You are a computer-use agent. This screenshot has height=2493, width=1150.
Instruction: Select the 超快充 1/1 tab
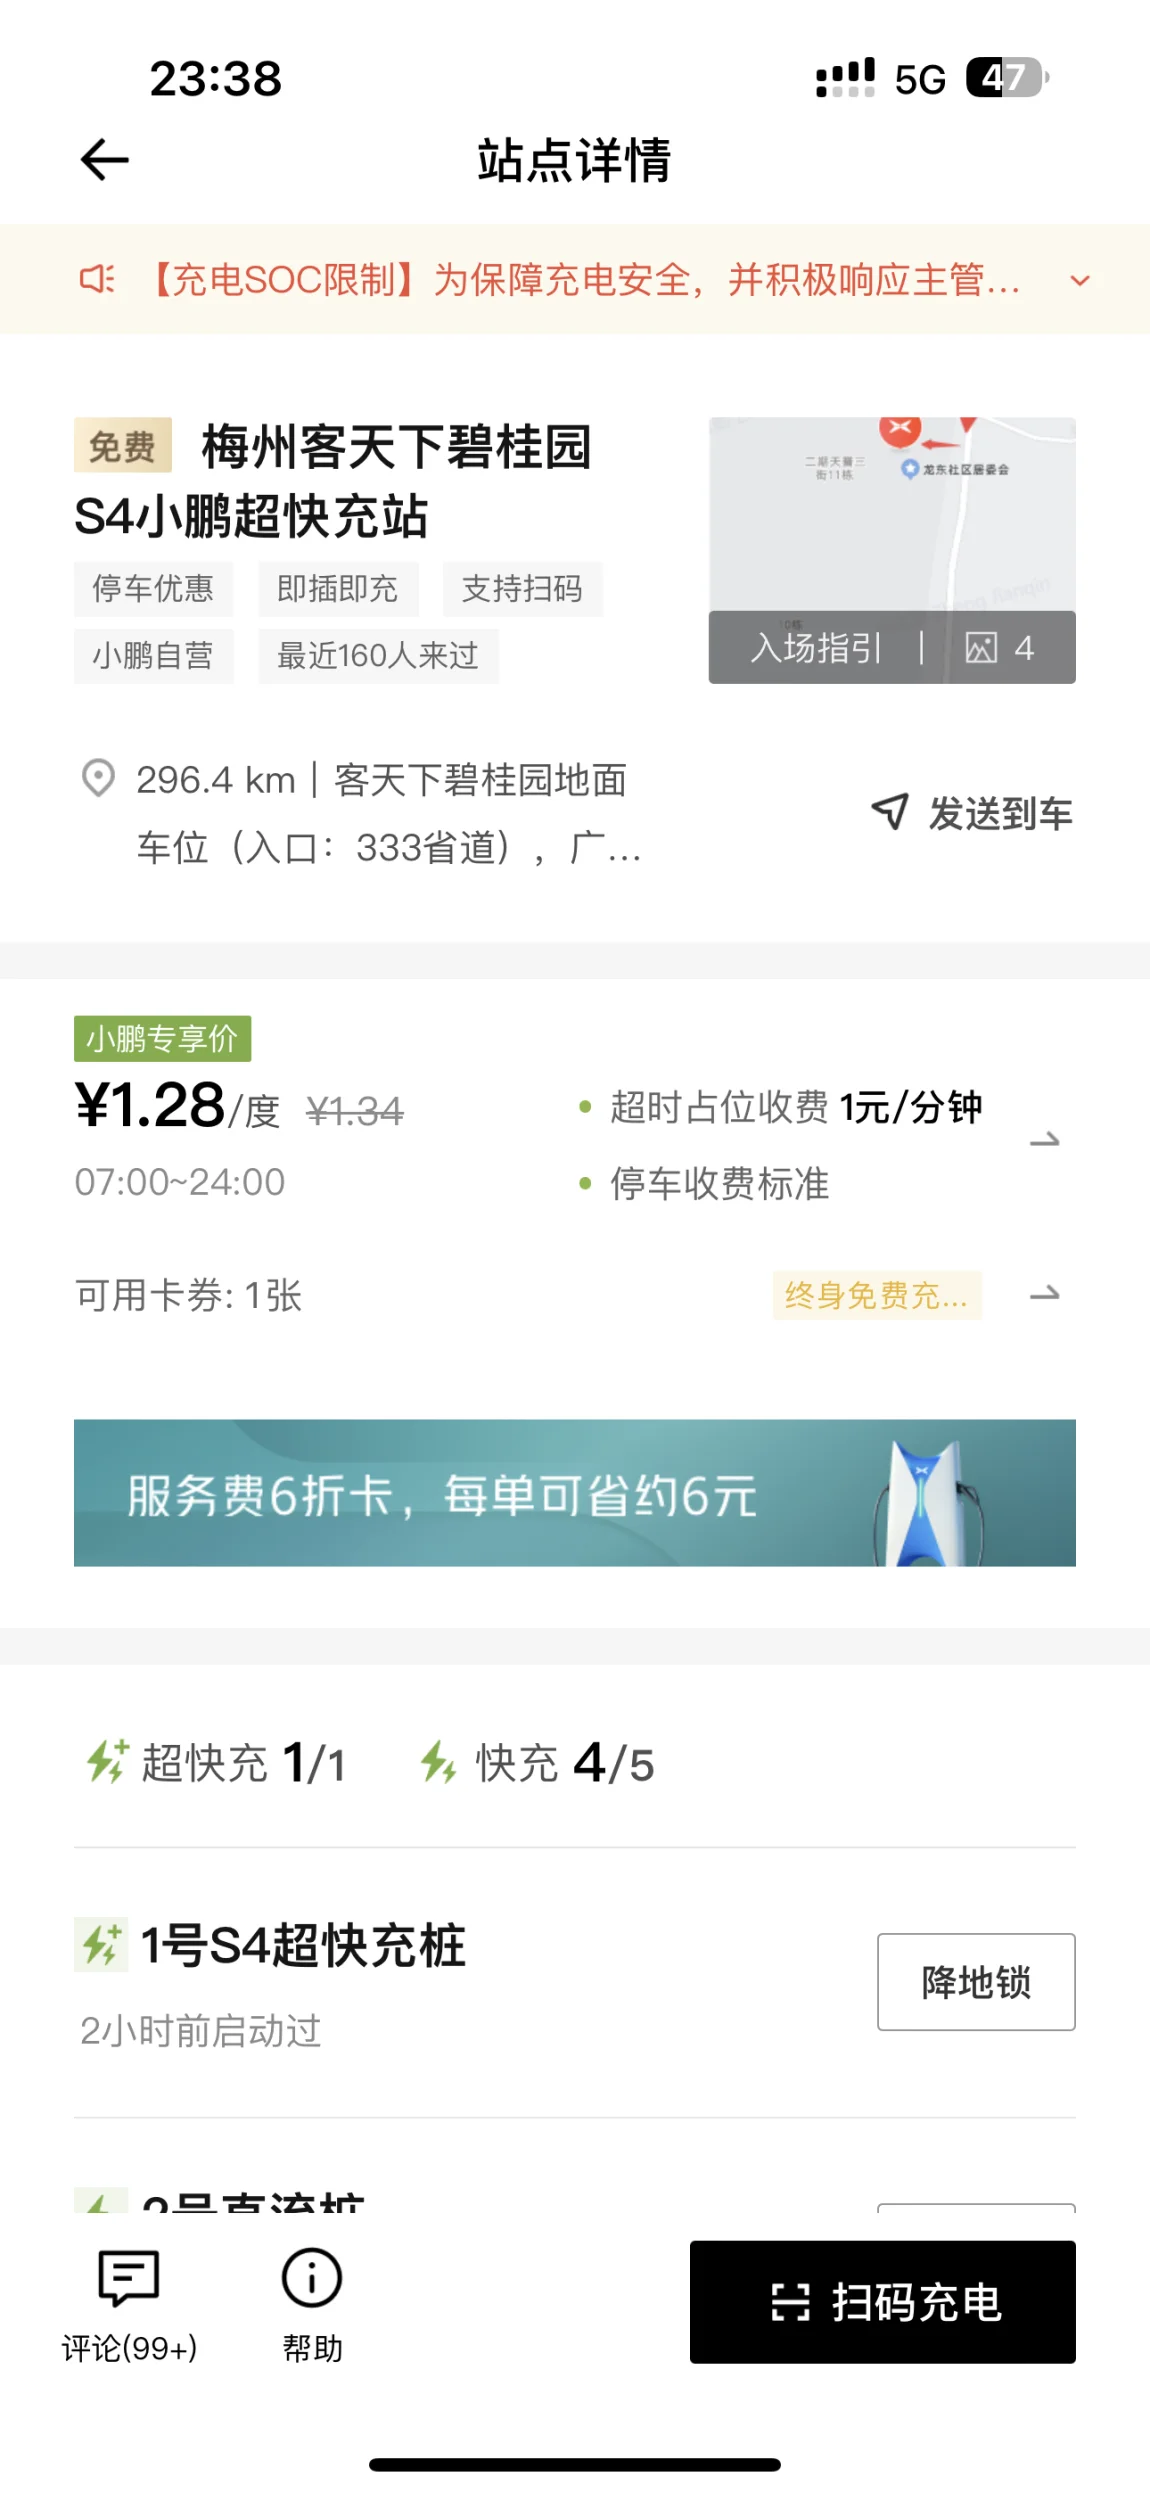click(217, 1763)
